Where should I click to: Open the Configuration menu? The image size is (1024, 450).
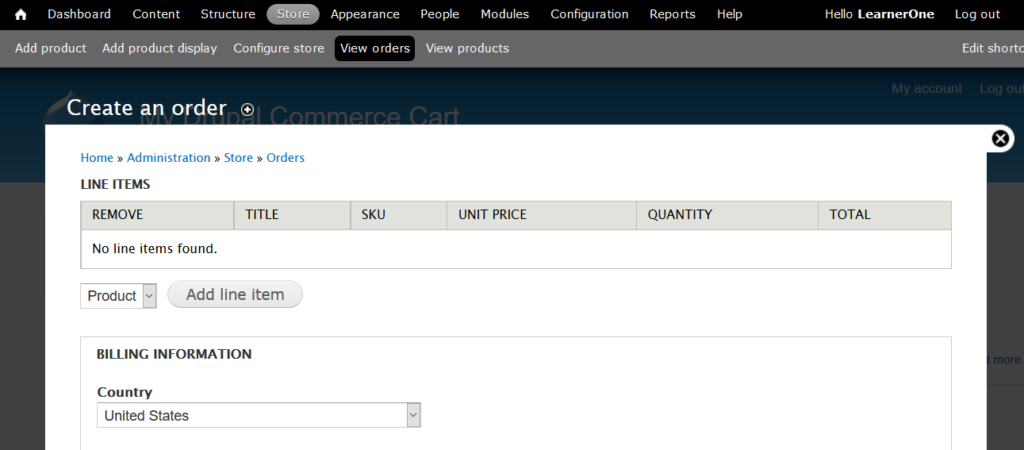pyautogui.click(x=590, y=14)
